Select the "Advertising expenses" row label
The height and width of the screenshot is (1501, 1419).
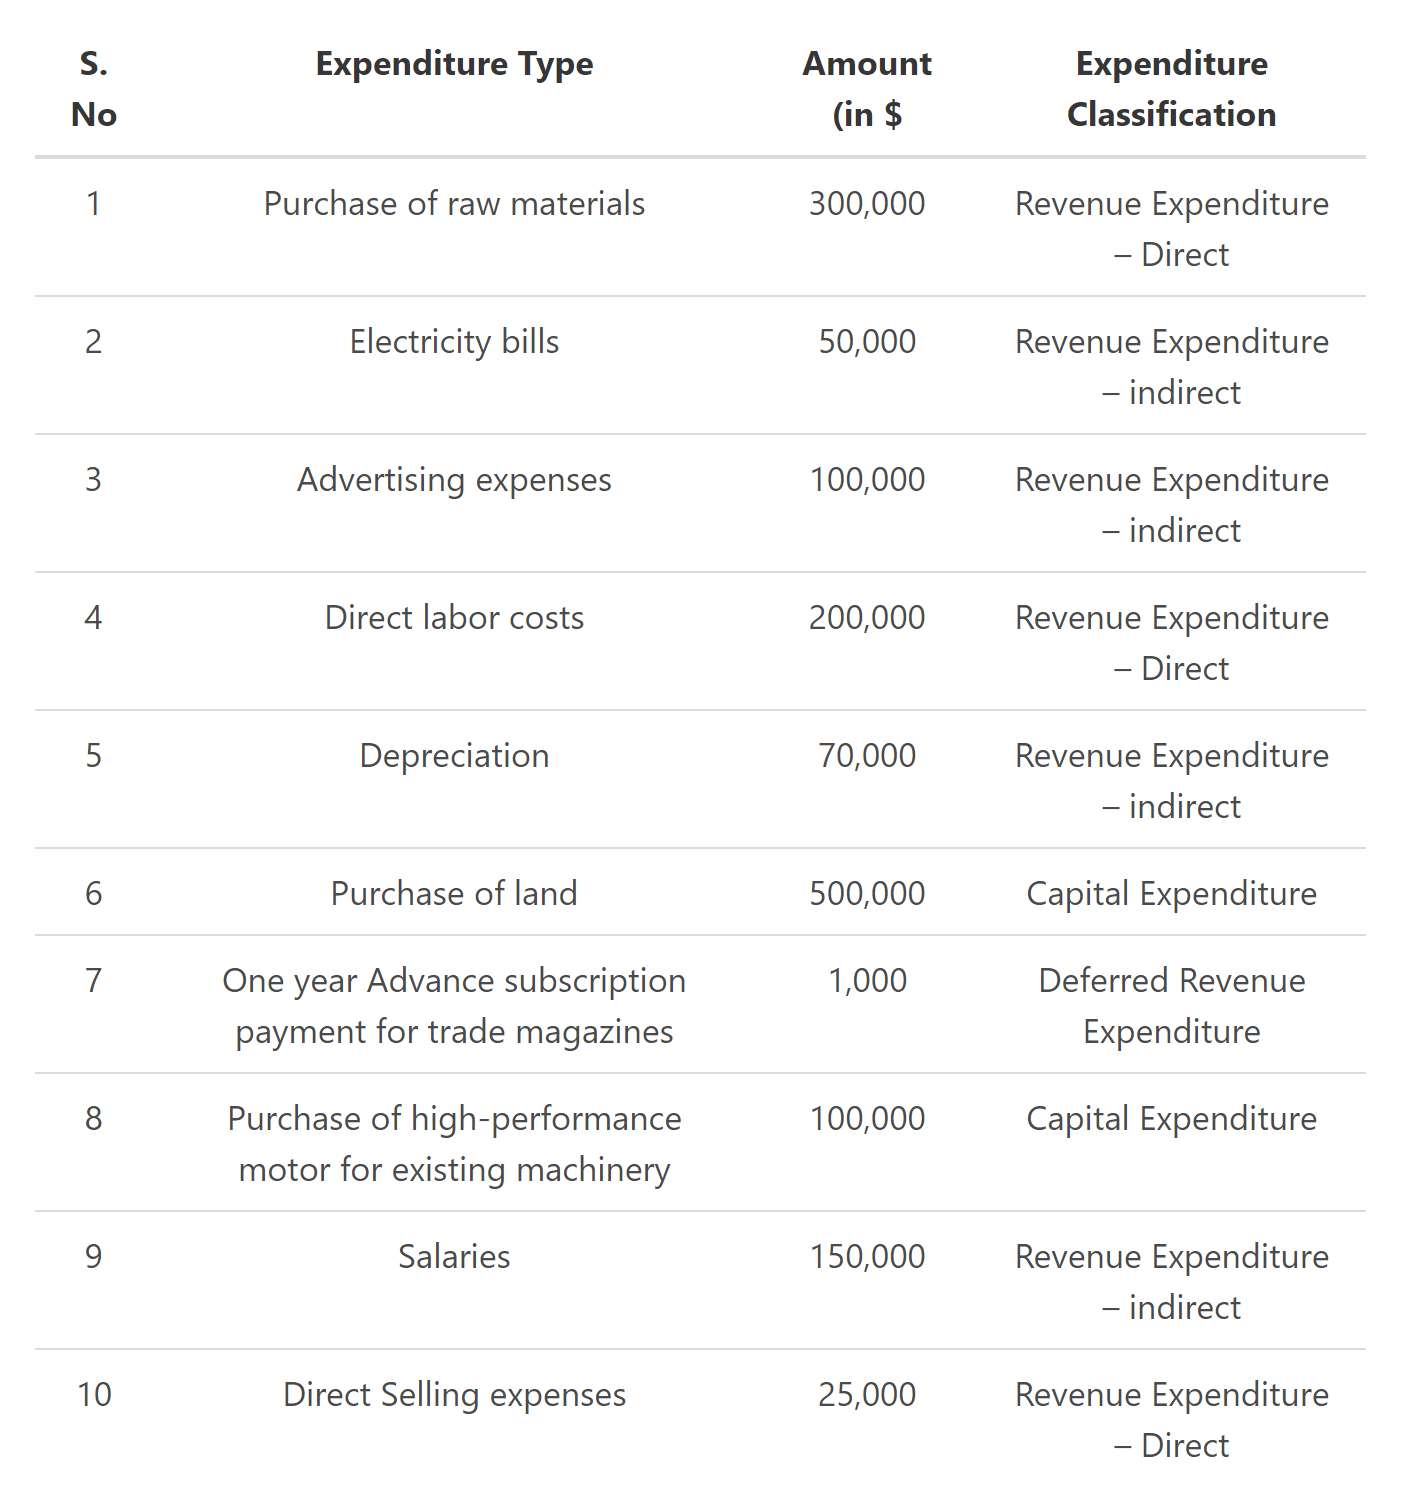(454, 480)
